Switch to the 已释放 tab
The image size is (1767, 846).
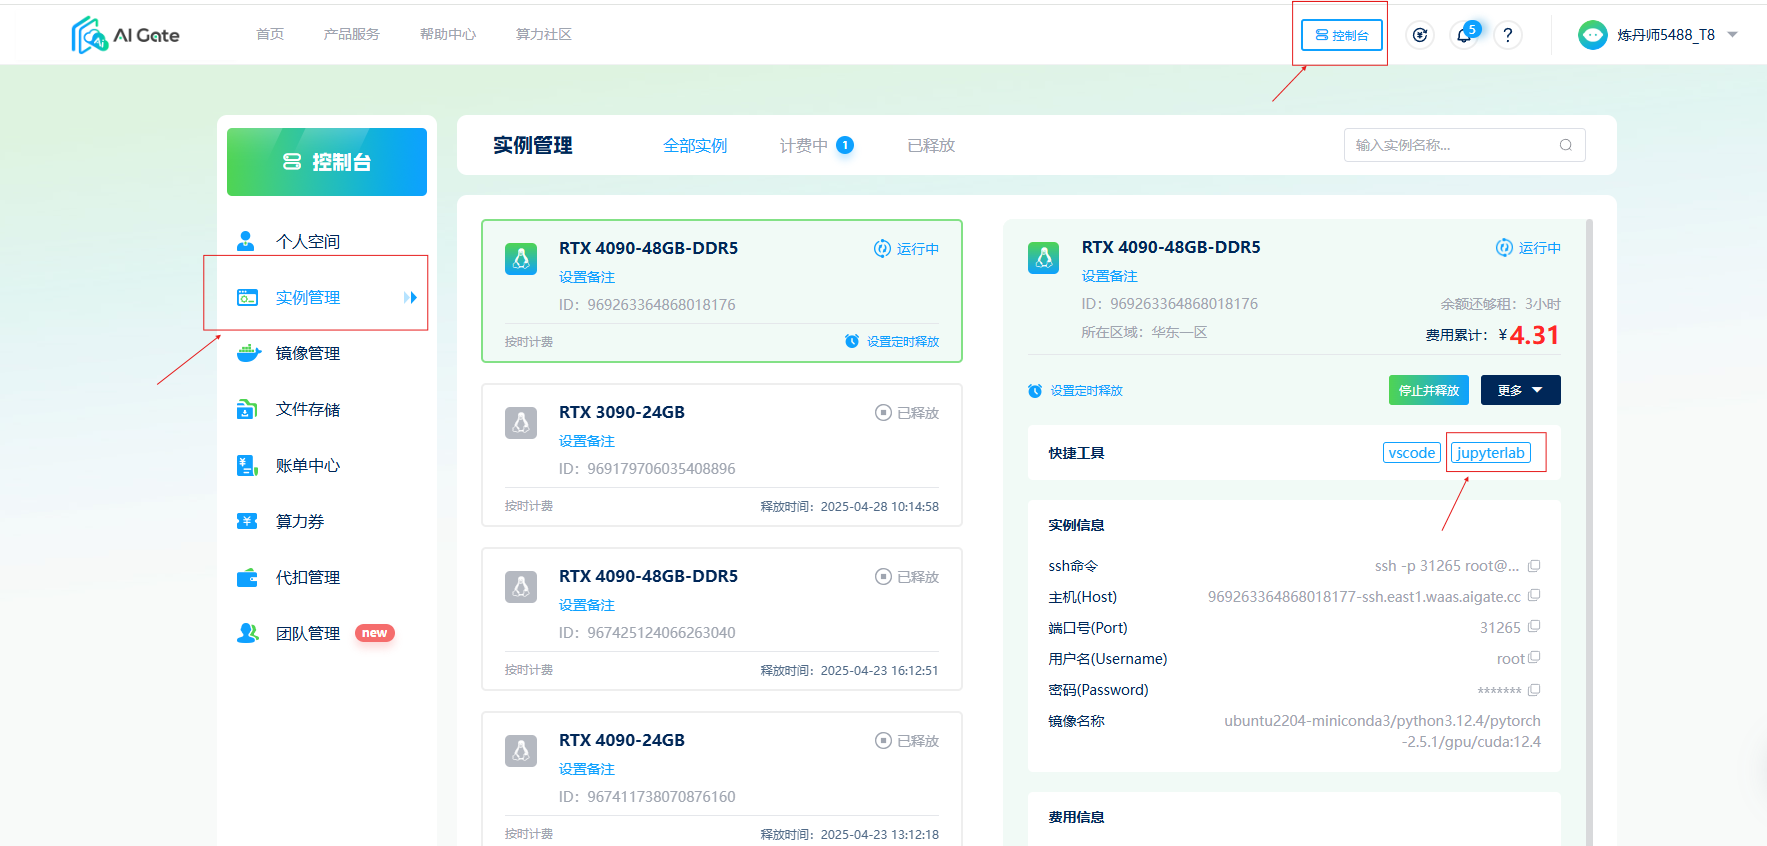pos(930,146)
